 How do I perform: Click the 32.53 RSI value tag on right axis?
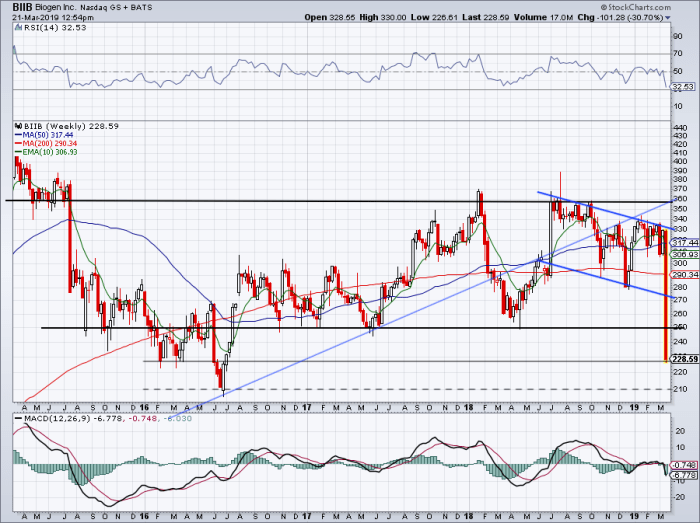683,87
